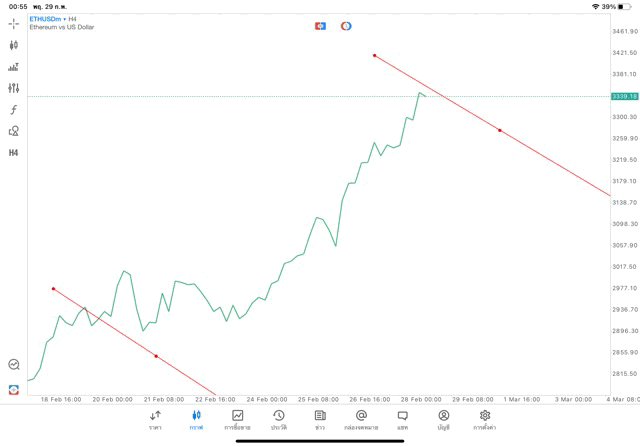
Task: Tap the round chart icon at bottom left
Action: coord(14,365)
